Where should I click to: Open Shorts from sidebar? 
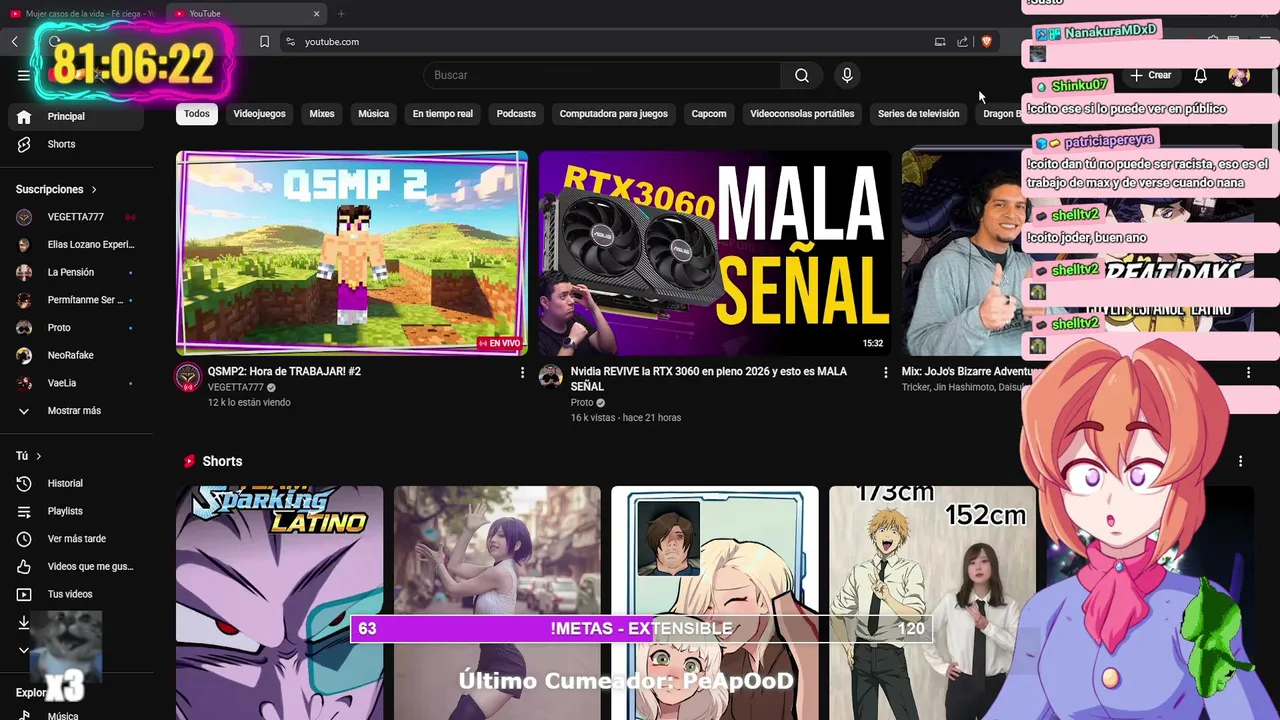tap(77, 144)
